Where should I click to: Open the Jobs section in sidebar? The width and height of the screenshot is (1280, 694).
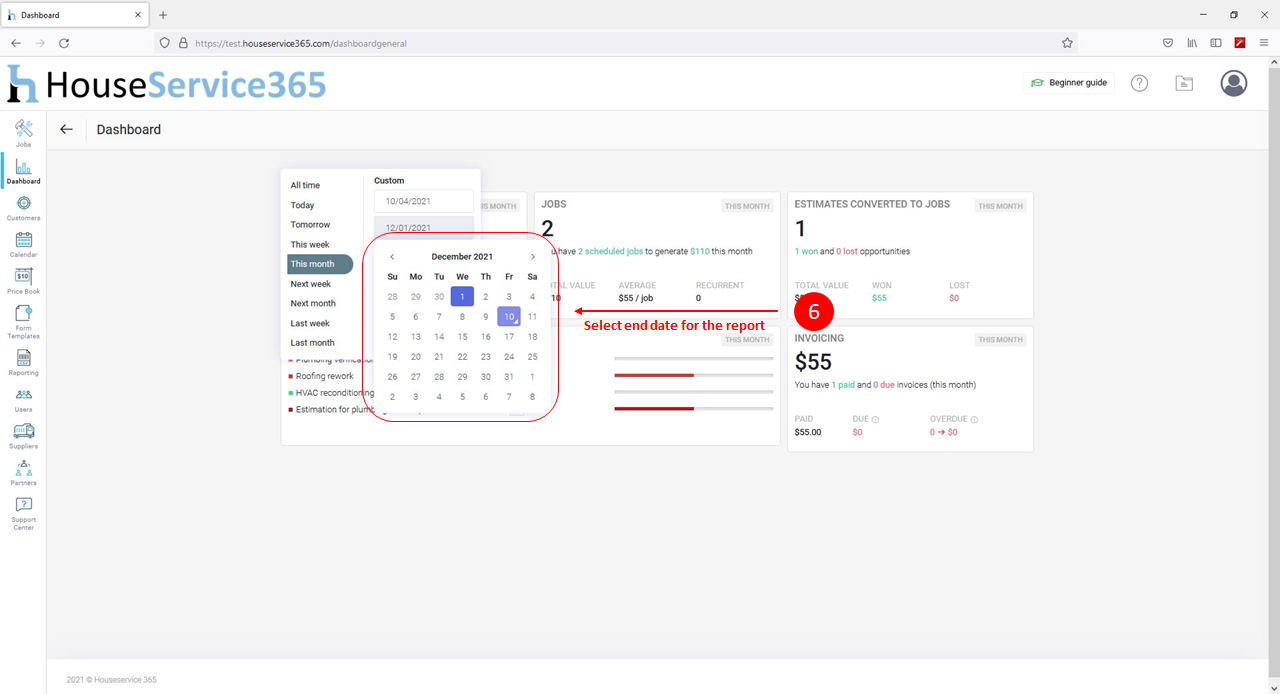[23, 133]
